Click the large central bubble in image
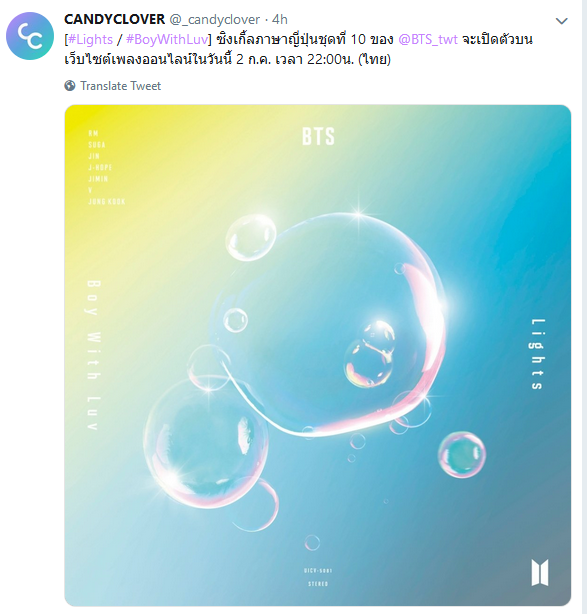The image size is (587, 614). coord(329,325)
